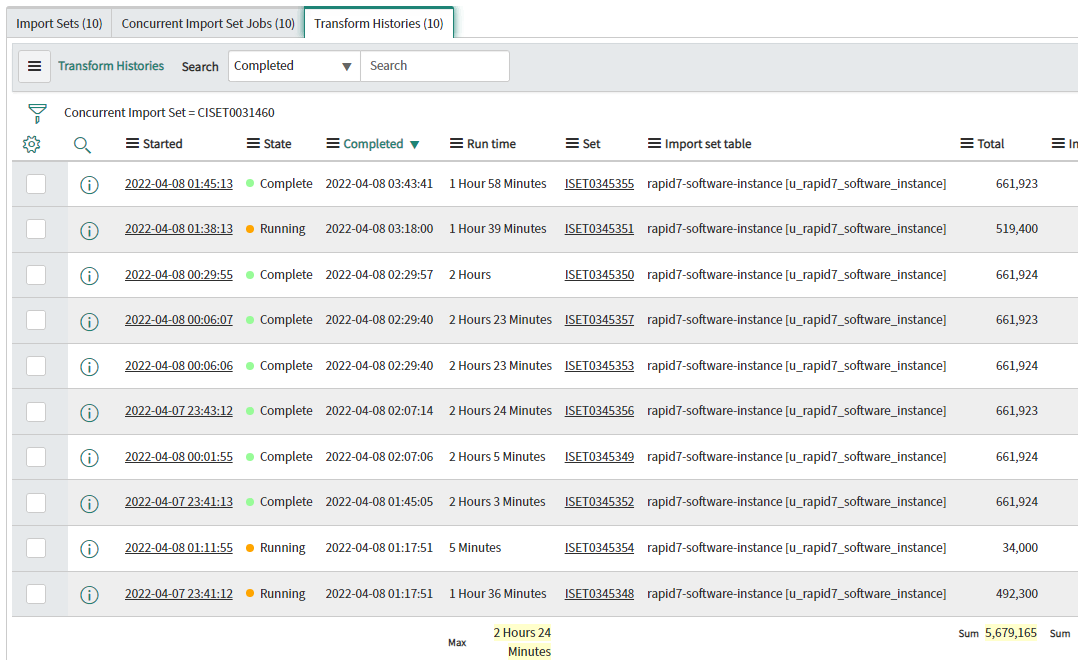Click the 5,679,165 total sum value
Screen dimensions: 1078x660
1011,632
